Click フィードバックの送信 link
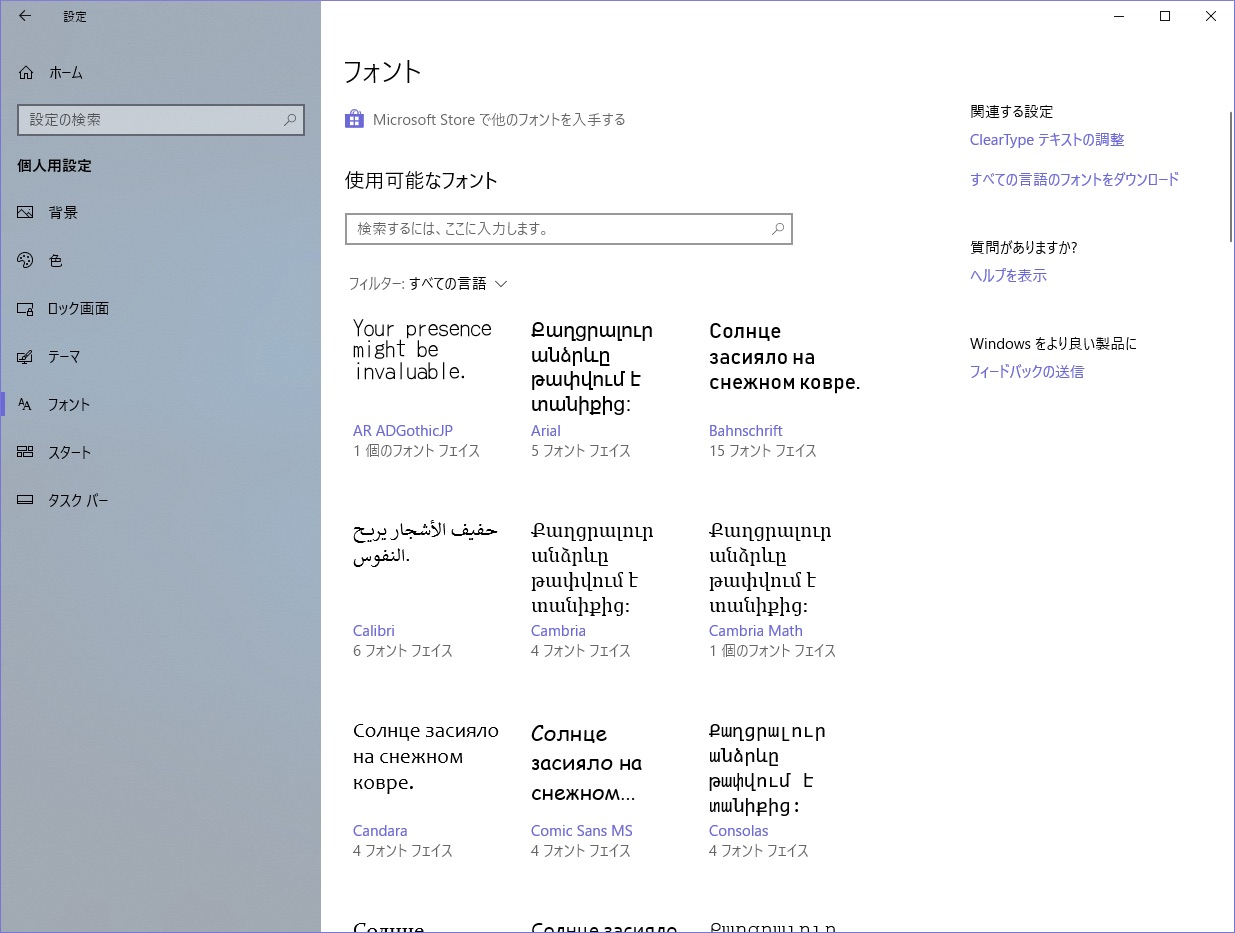The width and height of the screenshot is (1235, 933). tap(1027, 372)
